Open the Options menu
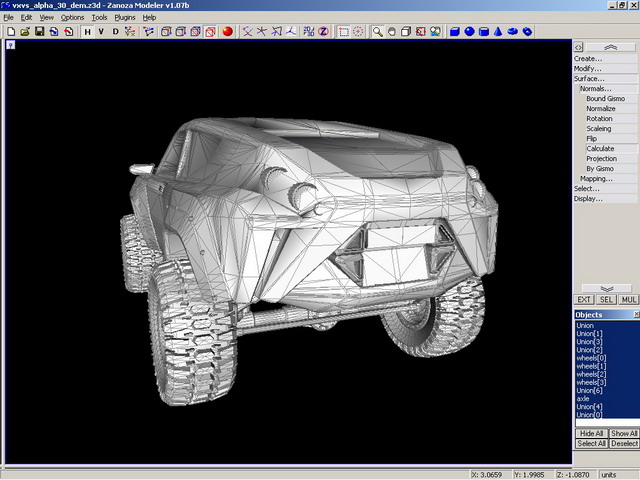The image size is (640, 480). 72,17
